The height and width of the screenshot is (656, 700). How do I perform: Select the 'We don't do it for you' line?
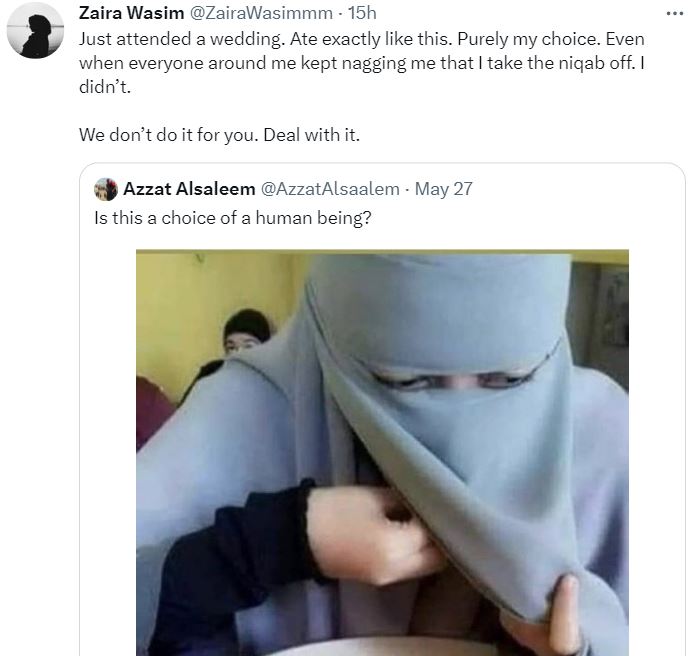tap(219, 134)
